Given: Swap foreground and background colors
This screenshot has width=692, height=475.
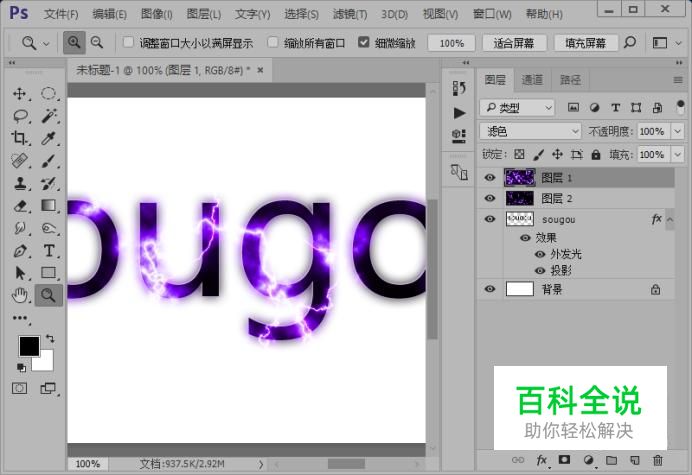Looking at the screenshot, I should tap(50, 339).
